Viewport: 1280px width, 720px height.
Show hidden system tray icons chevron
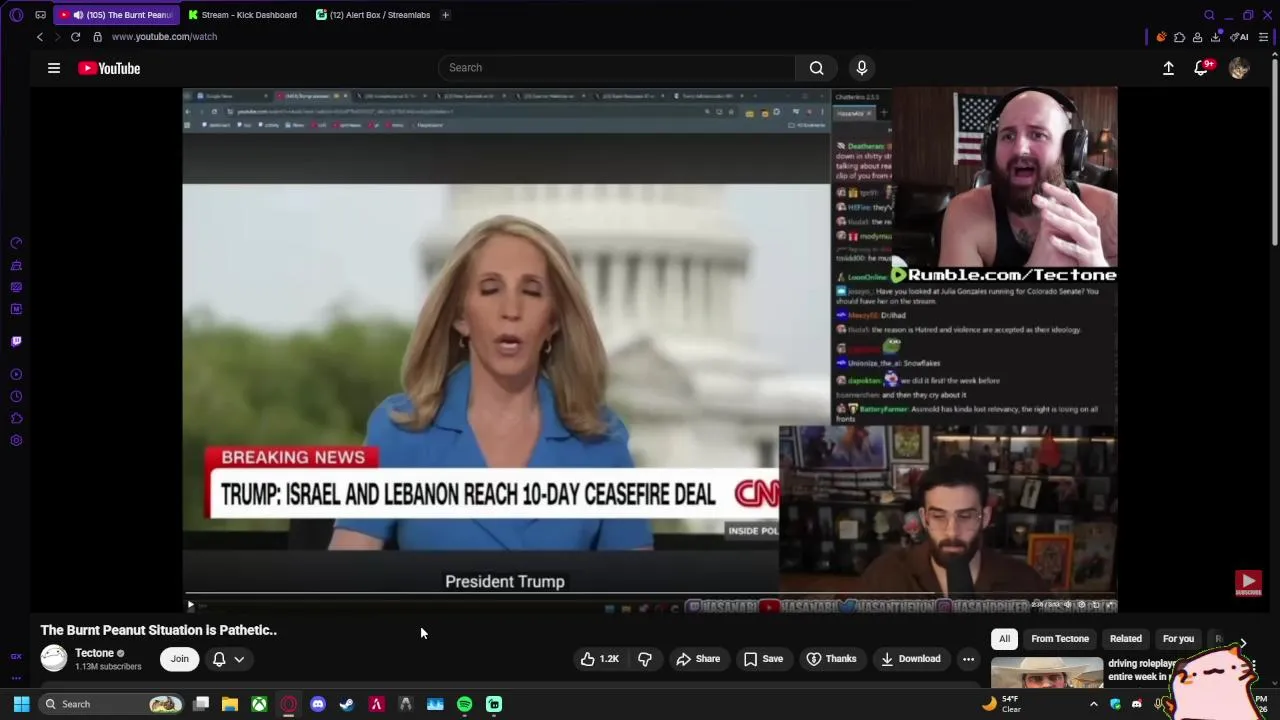(x=1093, y=704)
